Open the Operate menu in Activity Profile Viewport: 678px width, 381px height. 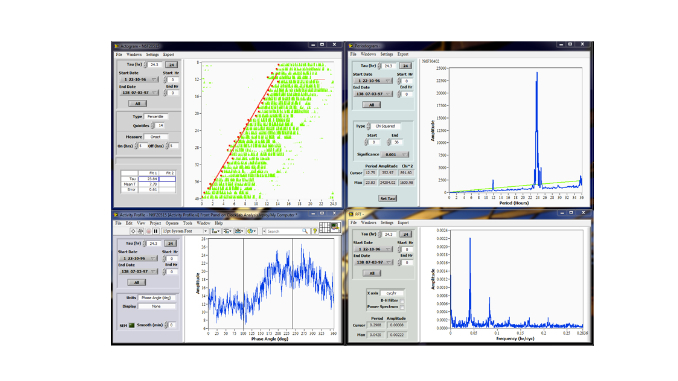172,223
